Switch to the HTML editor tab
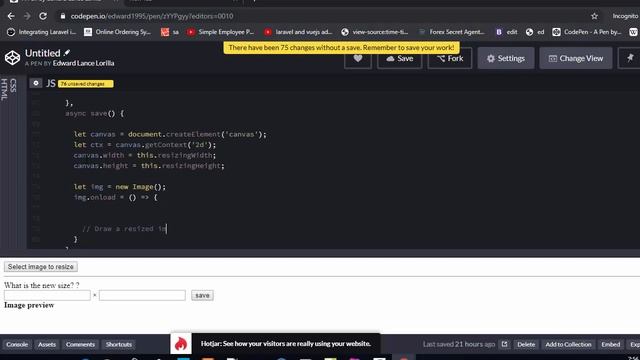 (x=4, y=89)
